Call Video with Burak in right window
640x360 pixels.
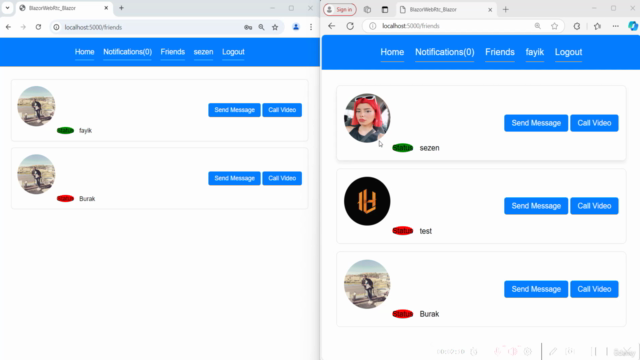(594, 289)
